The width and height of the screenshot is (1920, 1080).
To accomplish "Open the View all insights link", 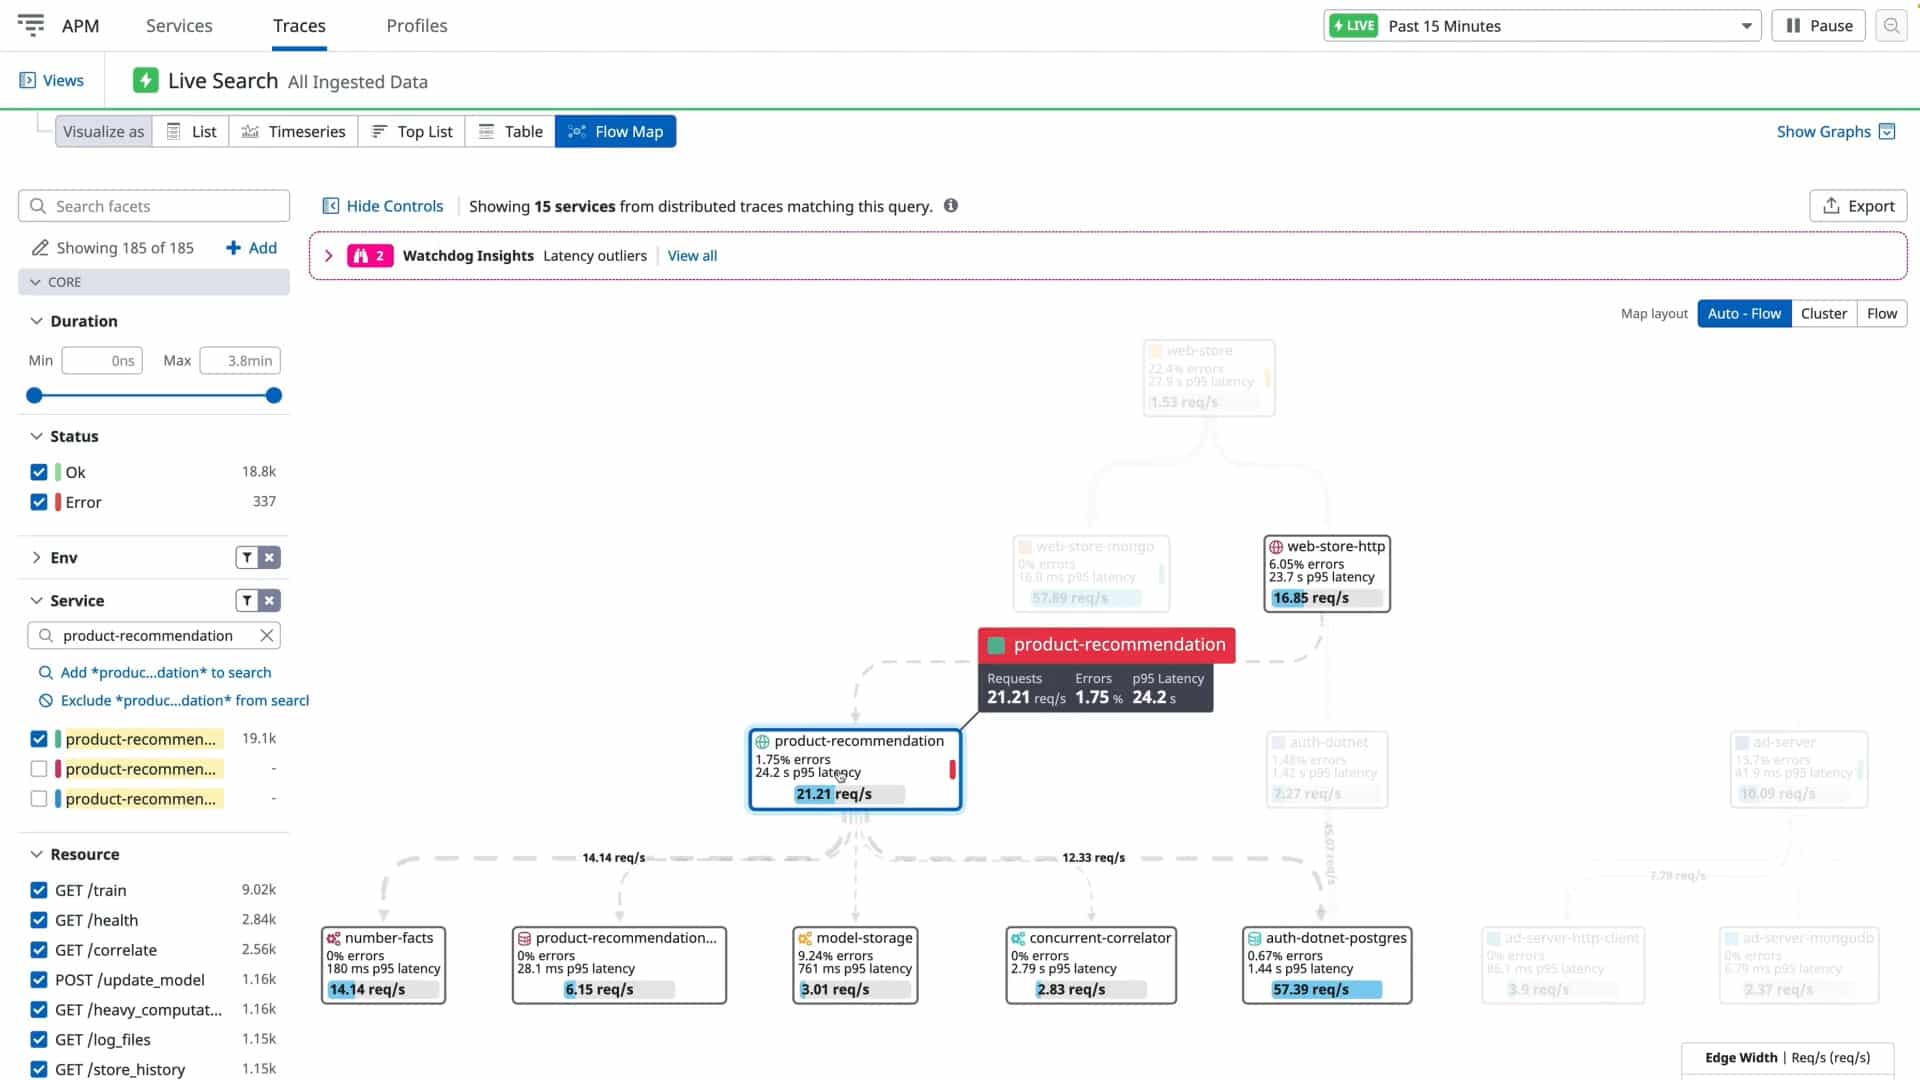I will pyautogui.click(x=692, y=256).
